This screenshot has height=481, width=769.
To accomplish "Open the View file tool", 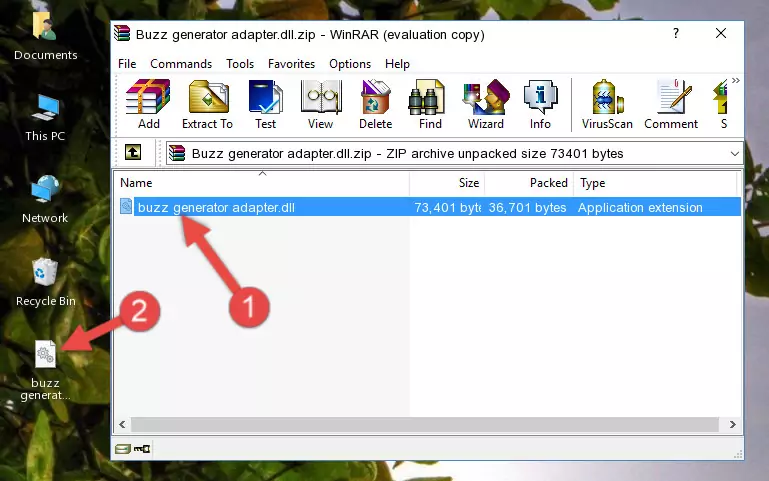I will click(321, 104).
